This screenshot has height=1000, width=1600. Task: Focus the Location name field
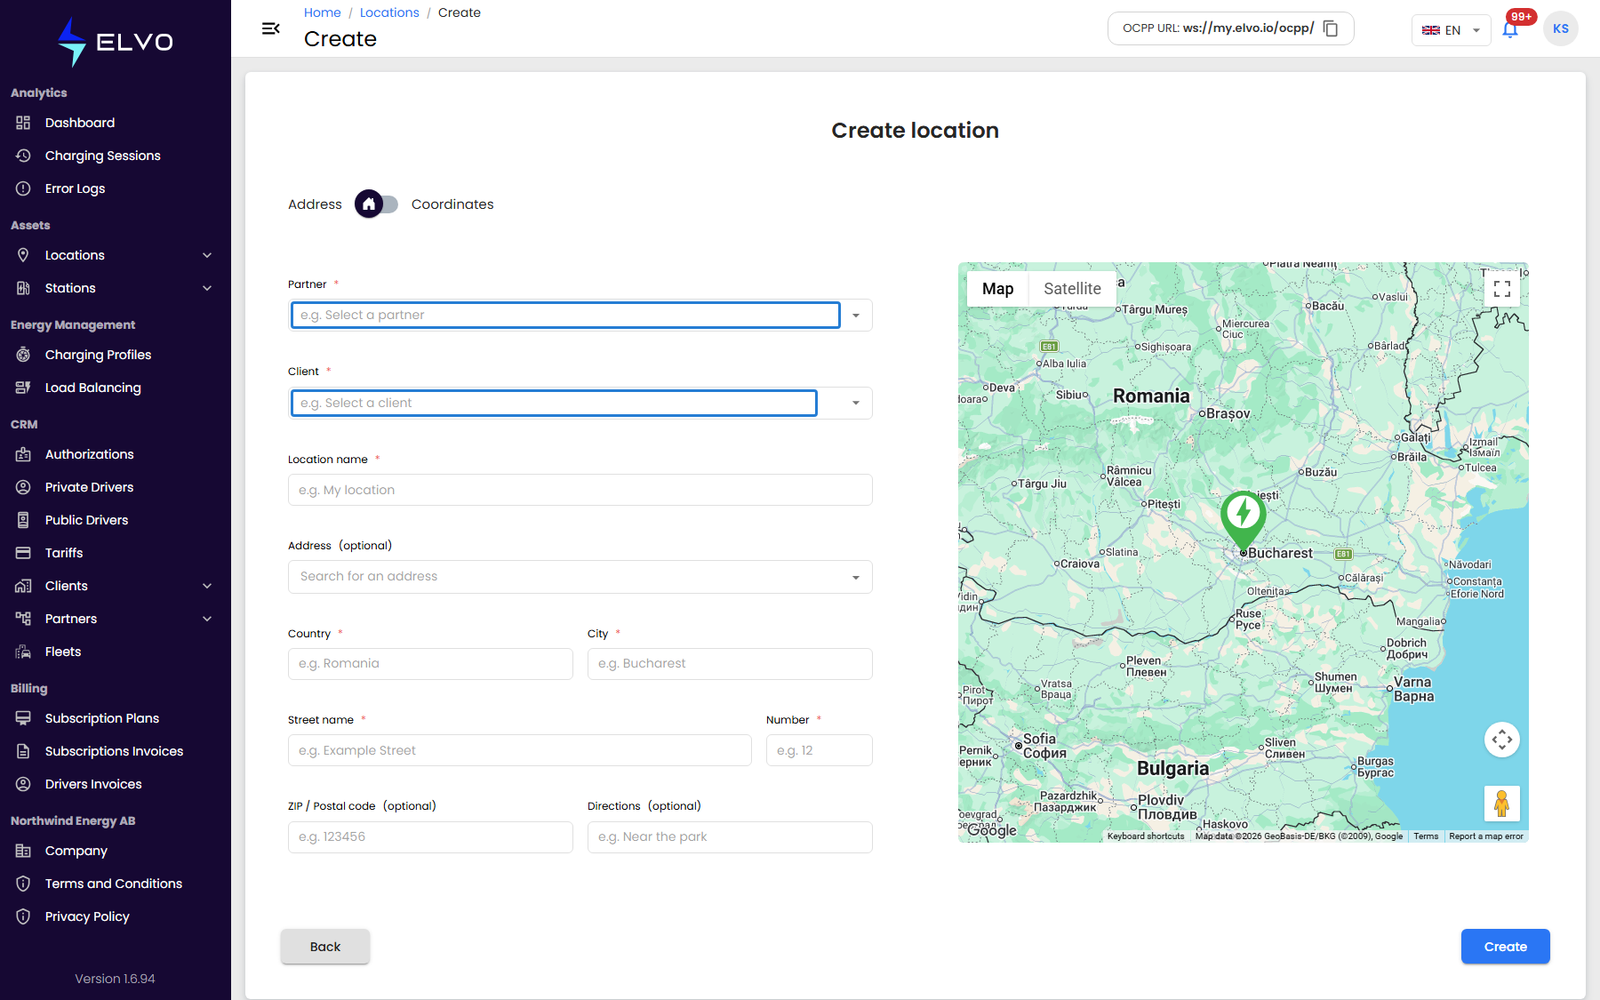580,490
